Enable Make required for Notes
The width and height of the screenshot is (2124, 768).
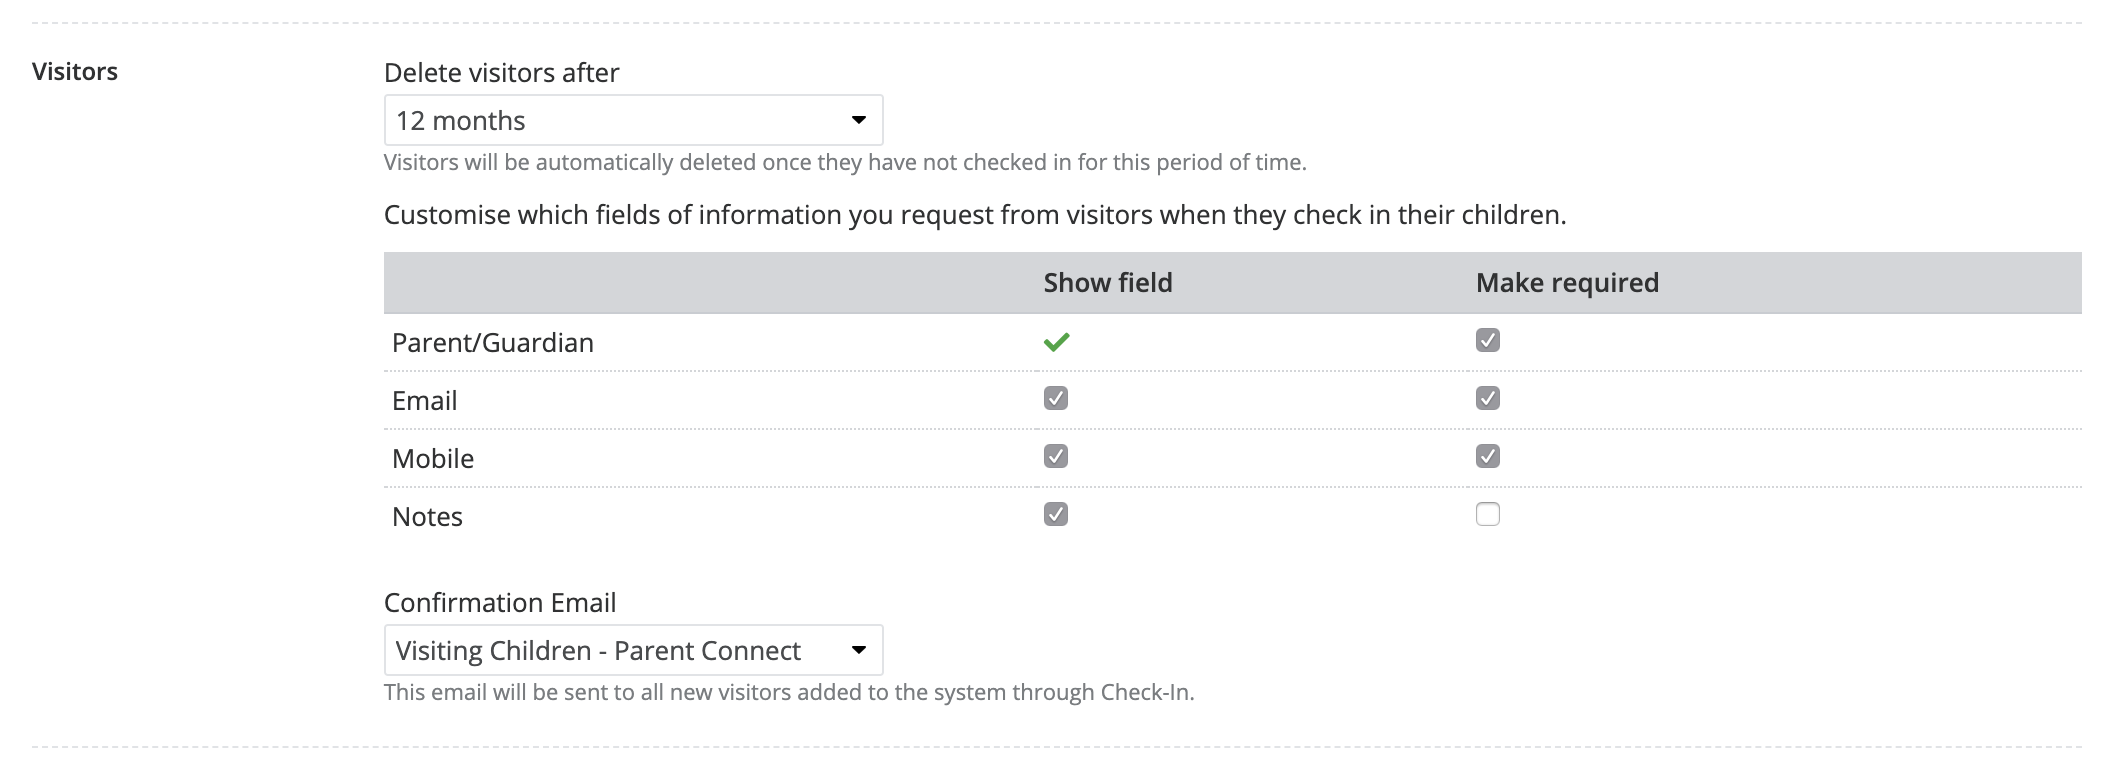point(1487,515)
